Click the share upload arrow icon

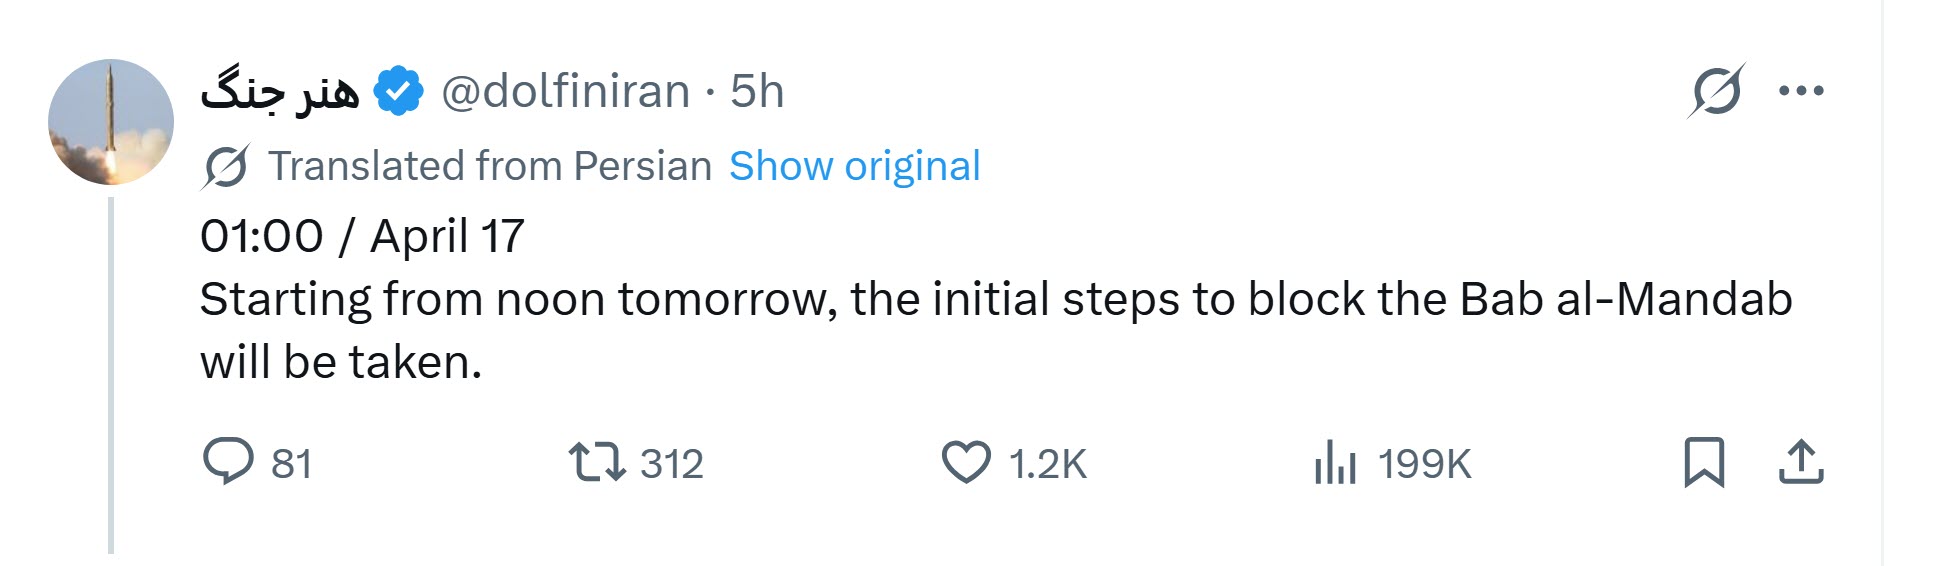click(x=1801, y=462)
